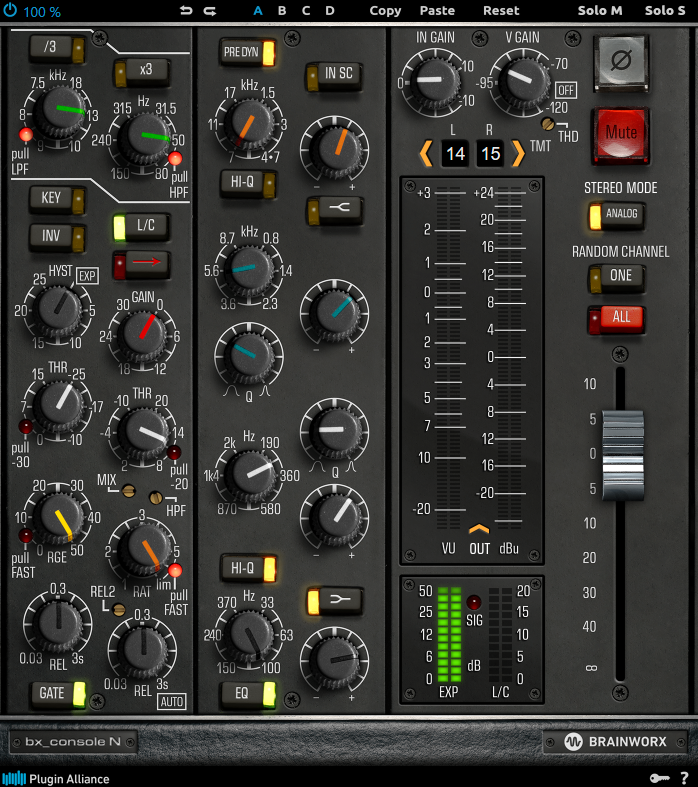Click the gate THR pull -30 indicator
This screenshot has height=787, width=698.
point(26,427)
